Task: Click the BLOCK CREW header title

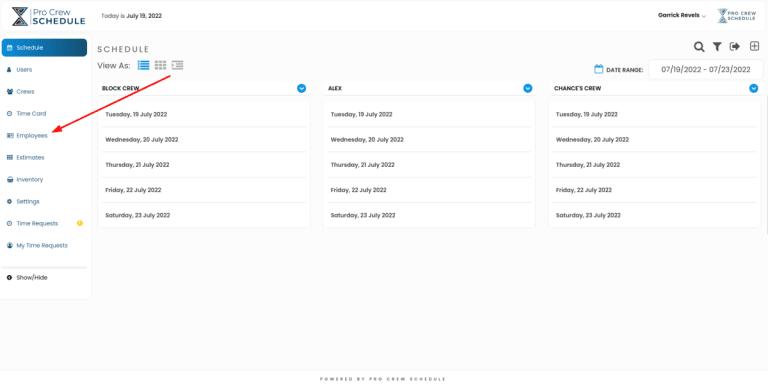Action: pos(120,89)
